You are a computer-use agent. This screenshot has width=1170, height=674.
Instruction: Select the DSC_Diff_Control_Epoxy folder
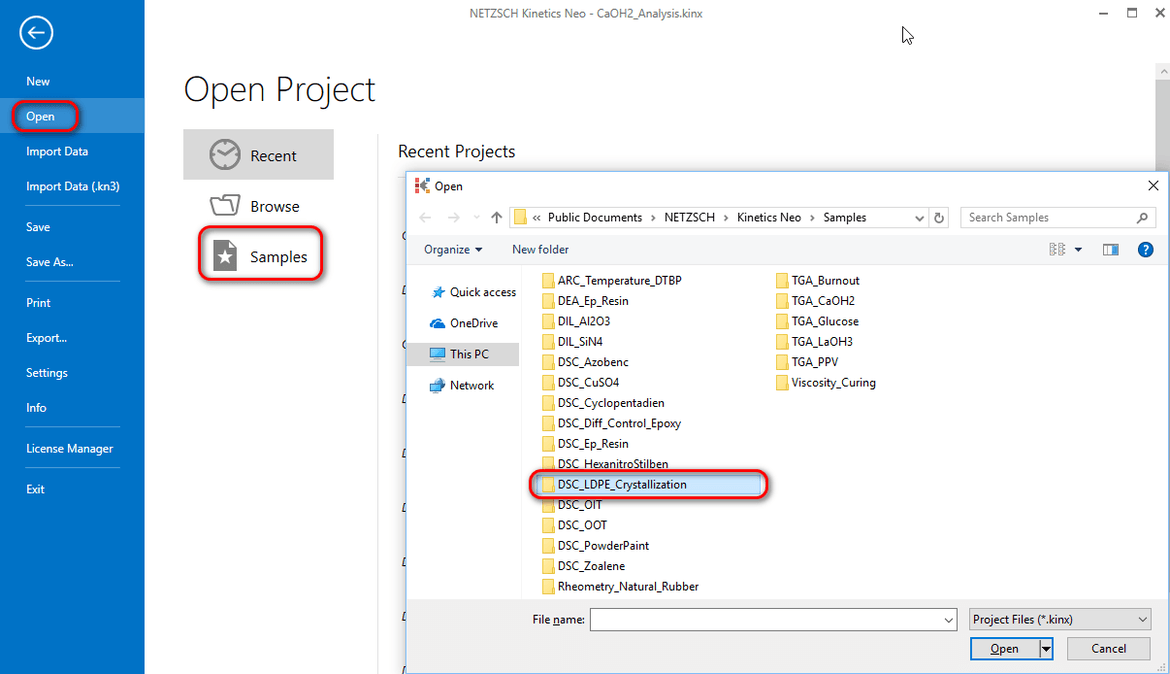pyautogui.click(x=611, y=423)
